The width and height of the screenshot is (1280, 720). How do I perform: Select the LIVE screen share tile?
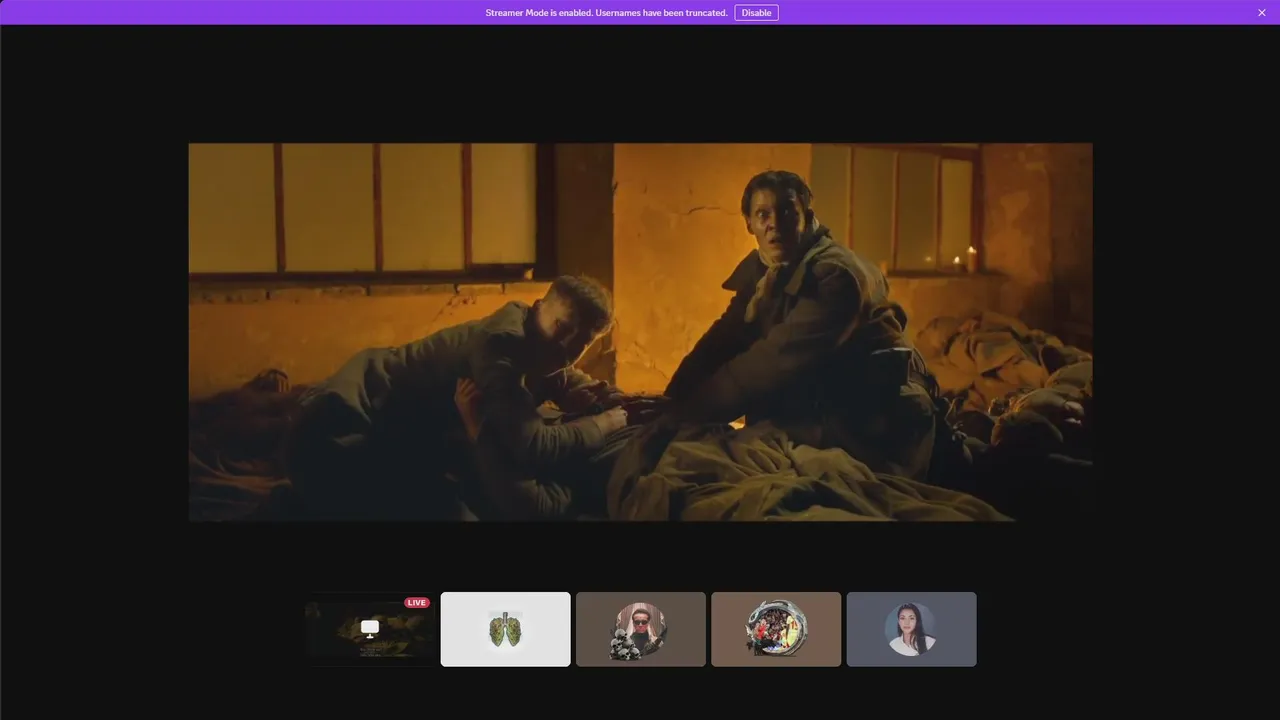tap(370, 629)
